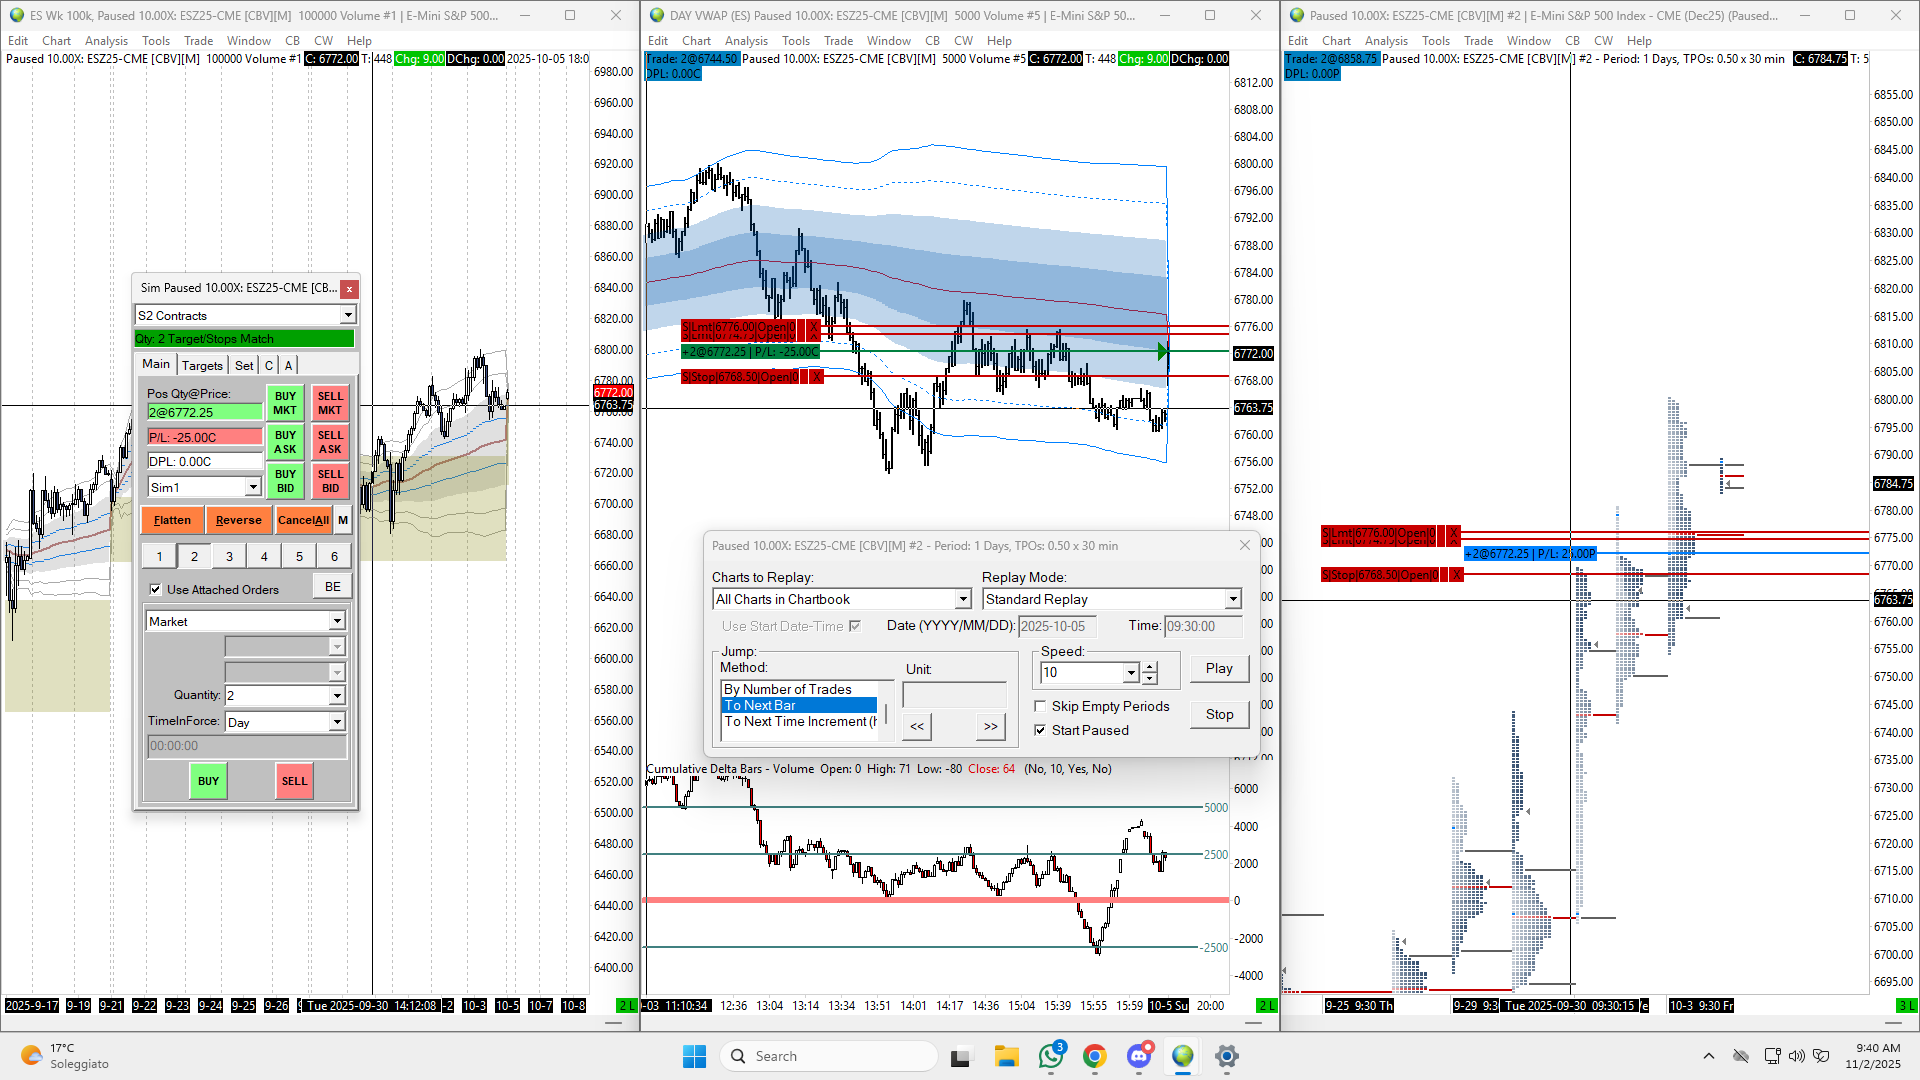This screenshot has height=1080, width=1920.
Task: Jump replay forward with >> button
Action: (990, 727)
